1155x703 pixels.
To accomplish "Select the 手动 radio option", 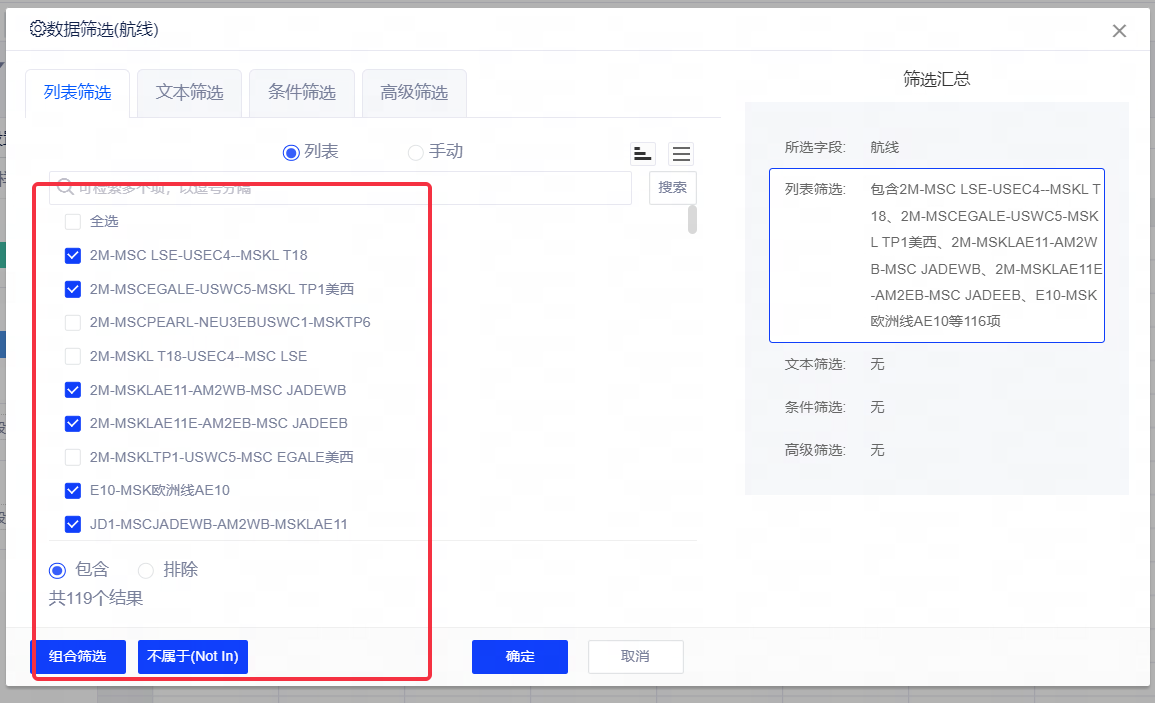I will (x=416, y=152).
